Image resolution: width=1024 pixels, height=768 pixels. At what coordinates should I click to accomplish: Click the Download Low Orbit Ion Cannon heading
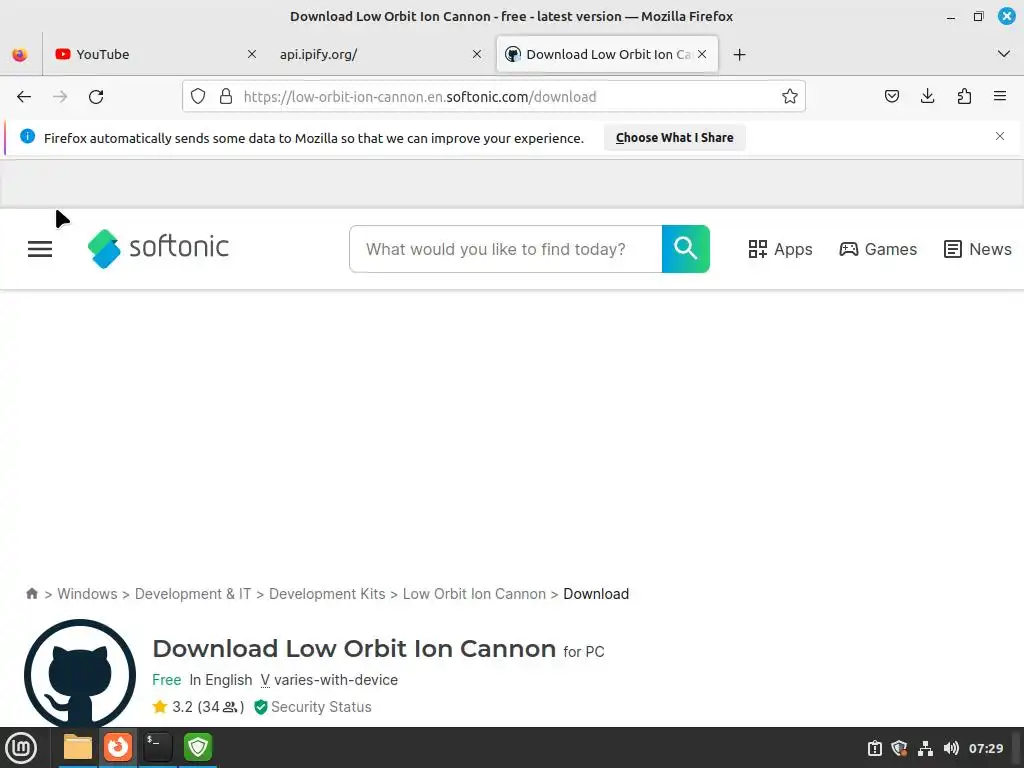click(x=354, y=648)
